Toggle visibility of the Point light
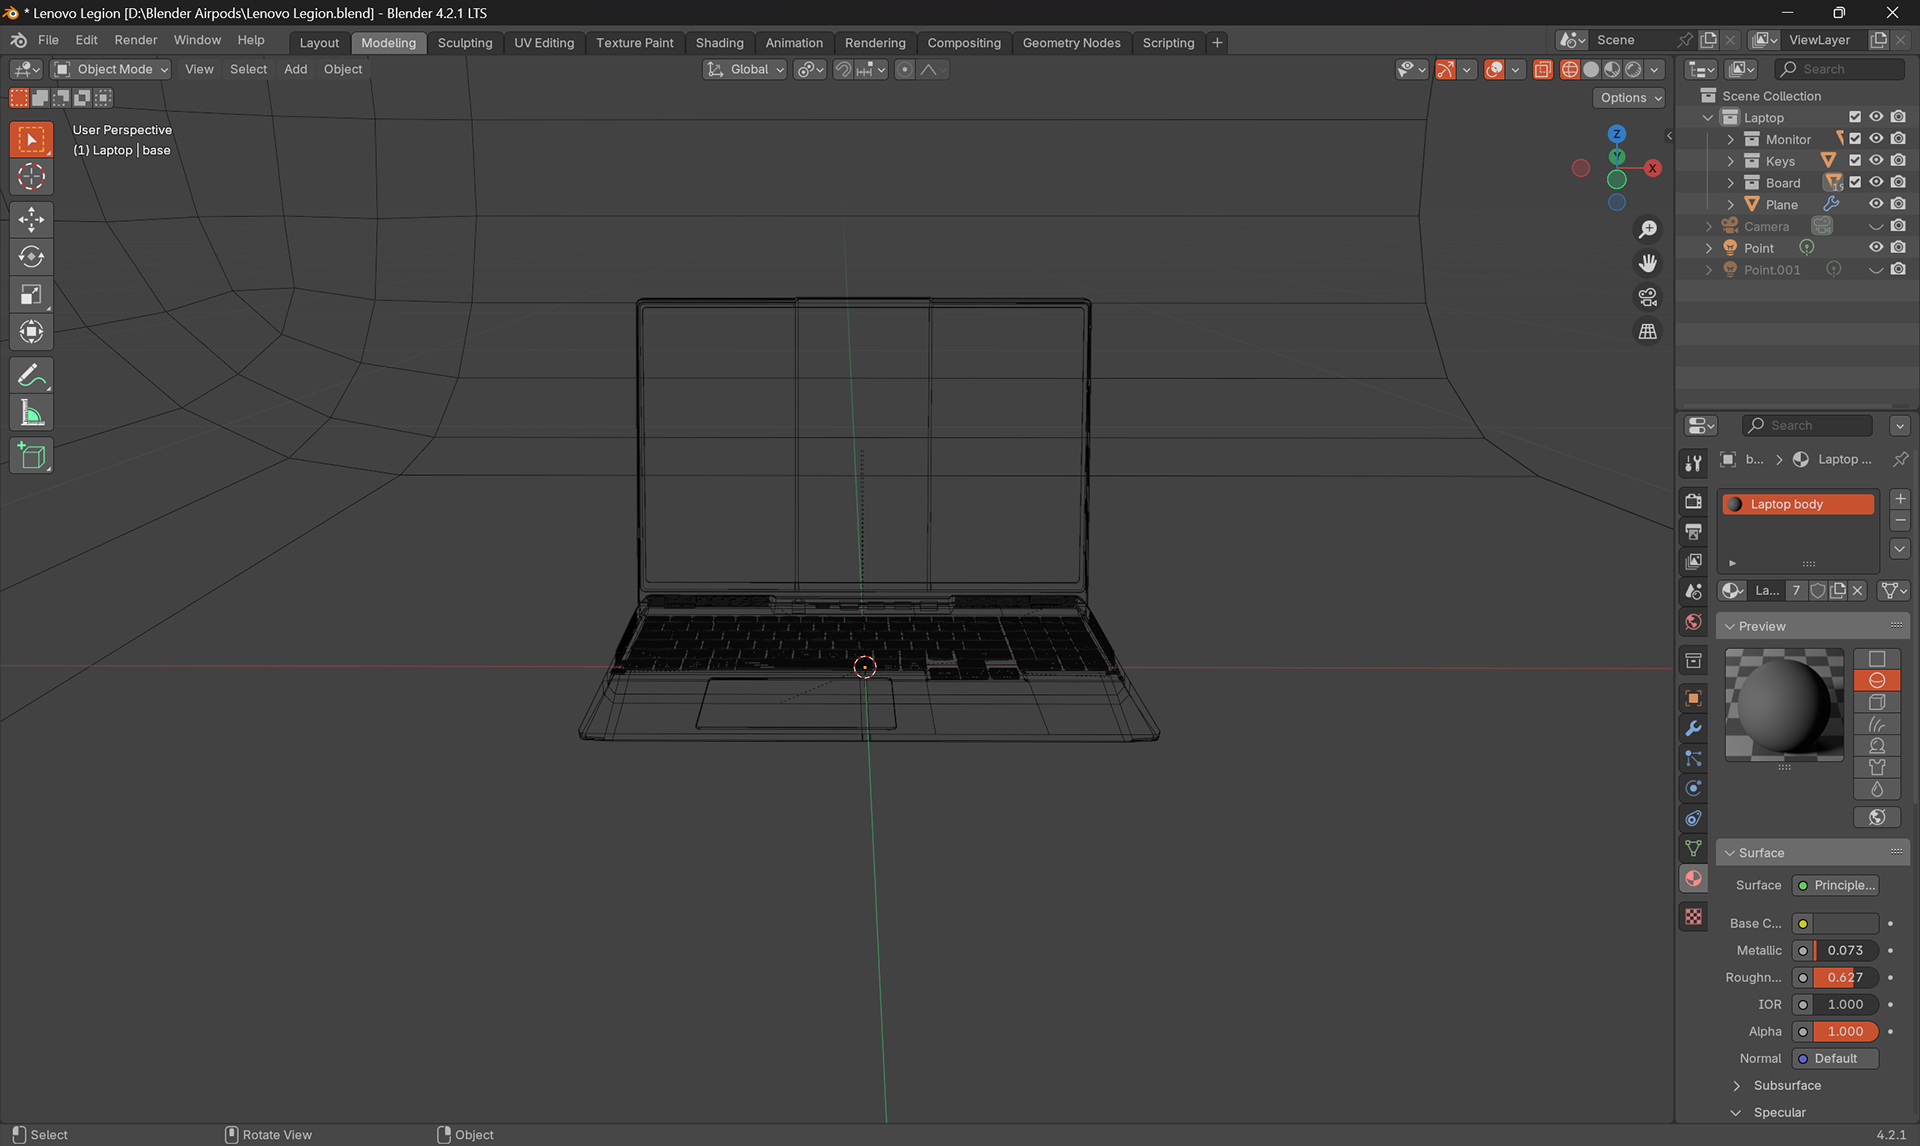The width and height of the screenshot is (1920, 1146). [x=1876, y=248]
